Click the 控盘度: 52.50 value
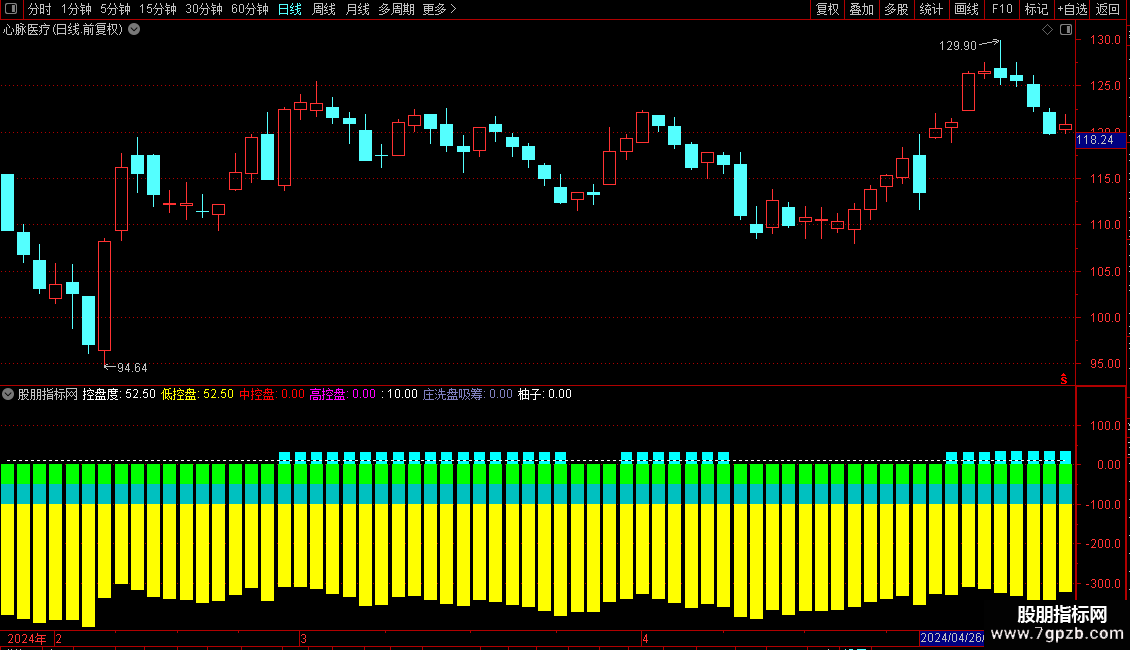This screenshot has width=1130, height=650. tap(119, 394)
